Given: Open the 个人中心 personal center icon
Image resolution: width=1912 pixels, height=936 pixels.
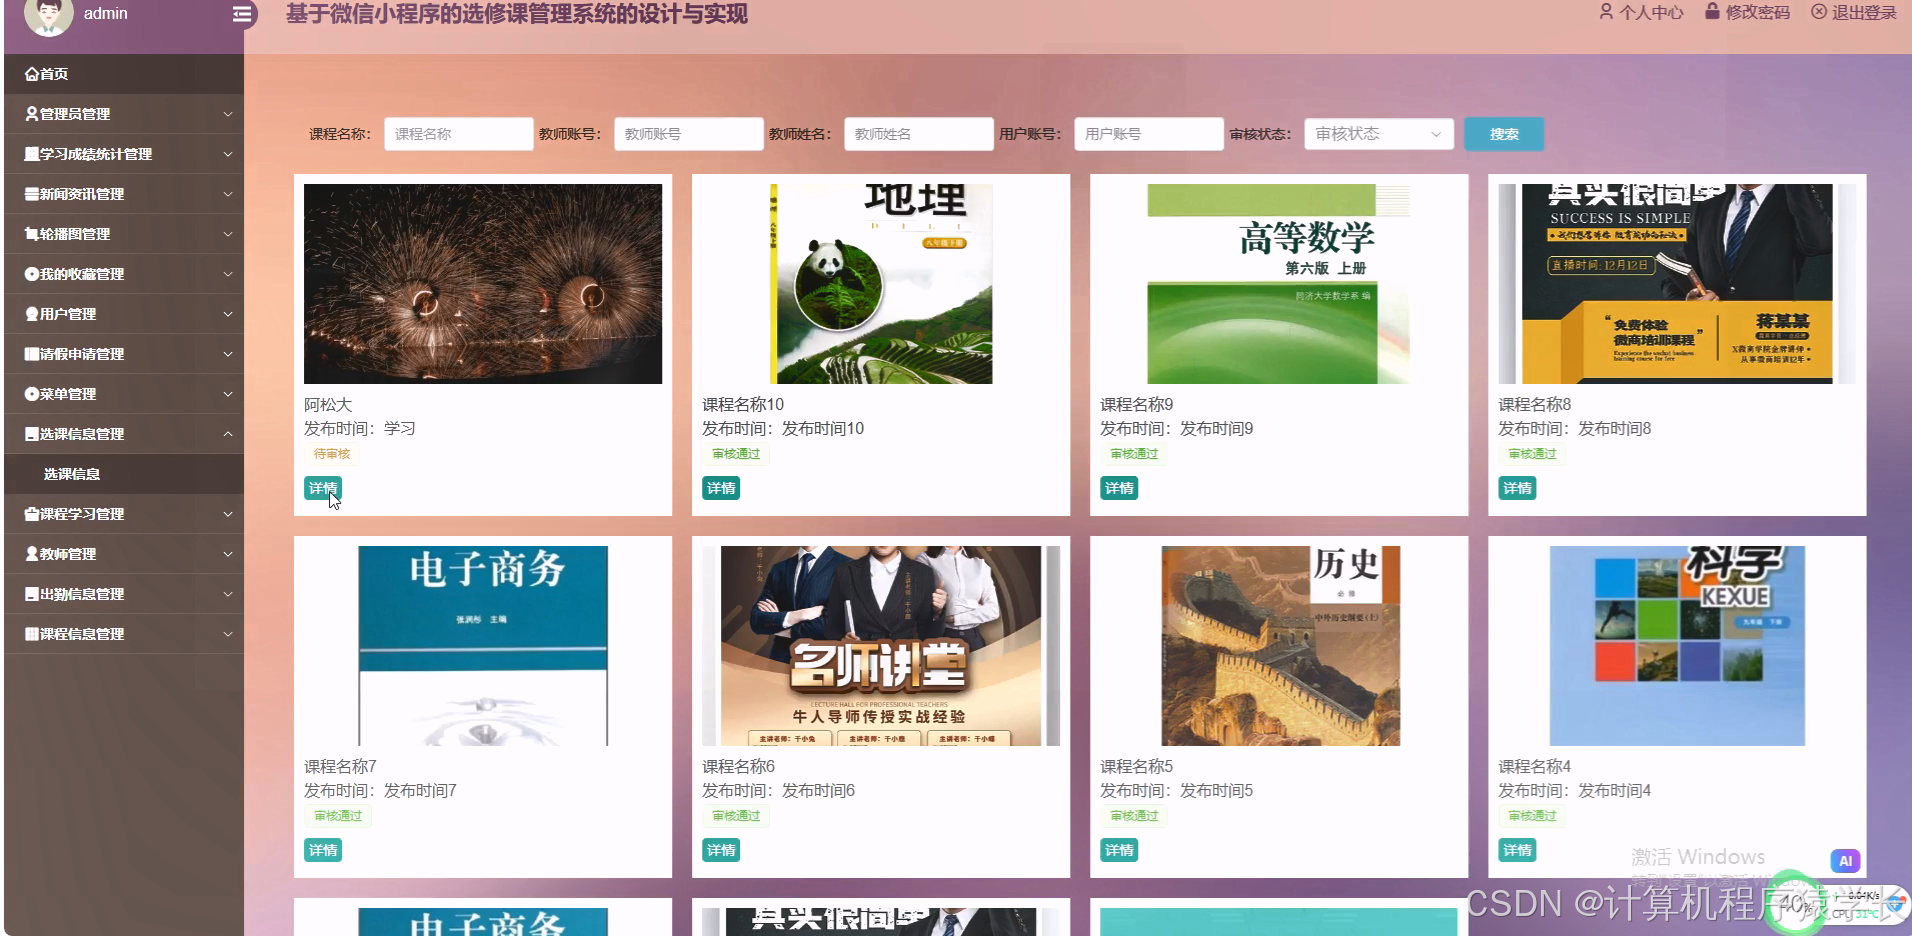Looking at the screenshot, I should click(1608, 13).
